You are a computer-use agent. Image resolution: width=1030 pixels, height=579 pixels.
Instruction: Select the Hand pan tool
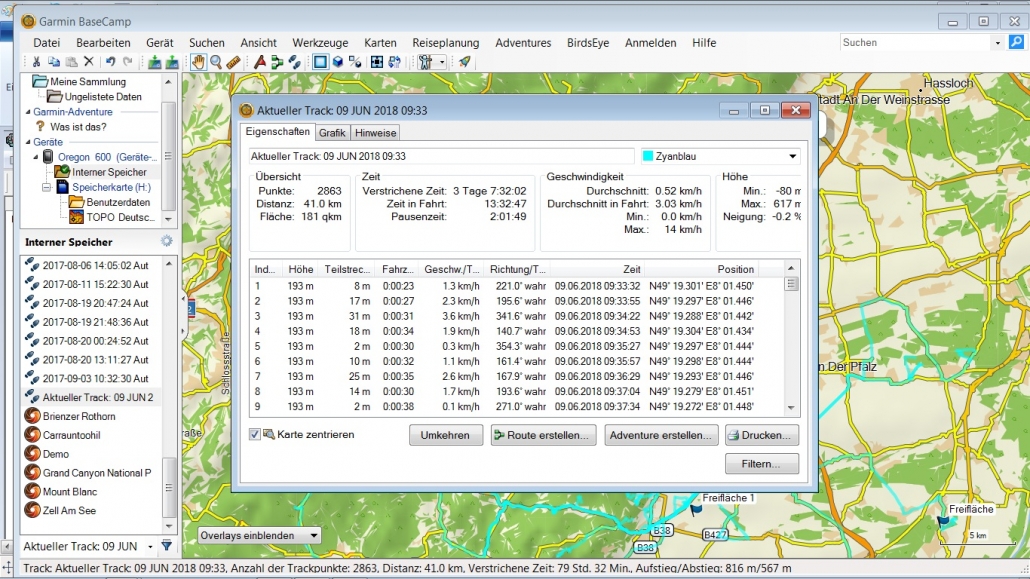(198, 62)
